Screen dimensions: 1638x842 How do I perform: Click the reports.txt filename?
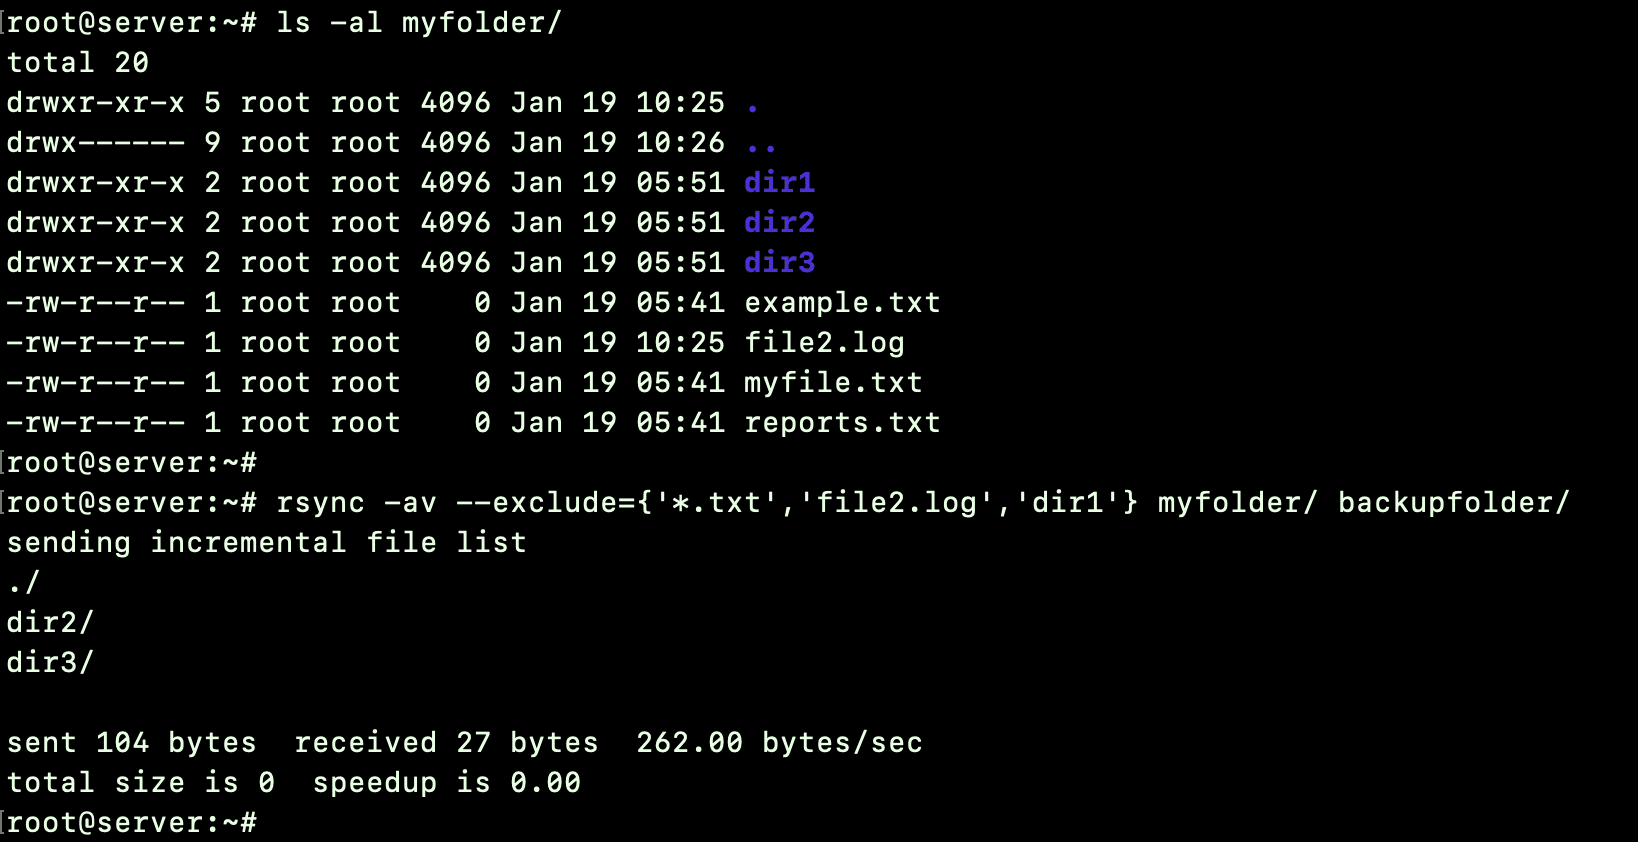842,423
